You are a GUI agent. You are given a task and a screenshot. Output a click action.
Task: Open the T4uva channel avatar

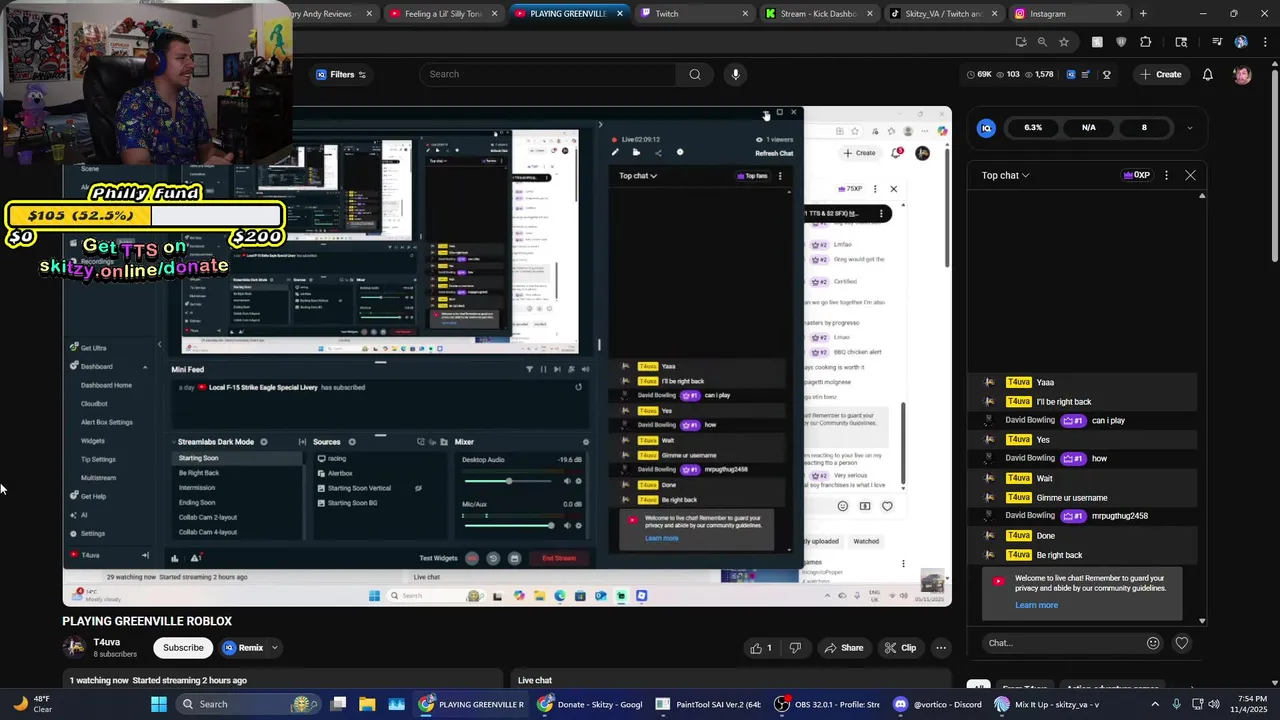click(x=74, y=647)
